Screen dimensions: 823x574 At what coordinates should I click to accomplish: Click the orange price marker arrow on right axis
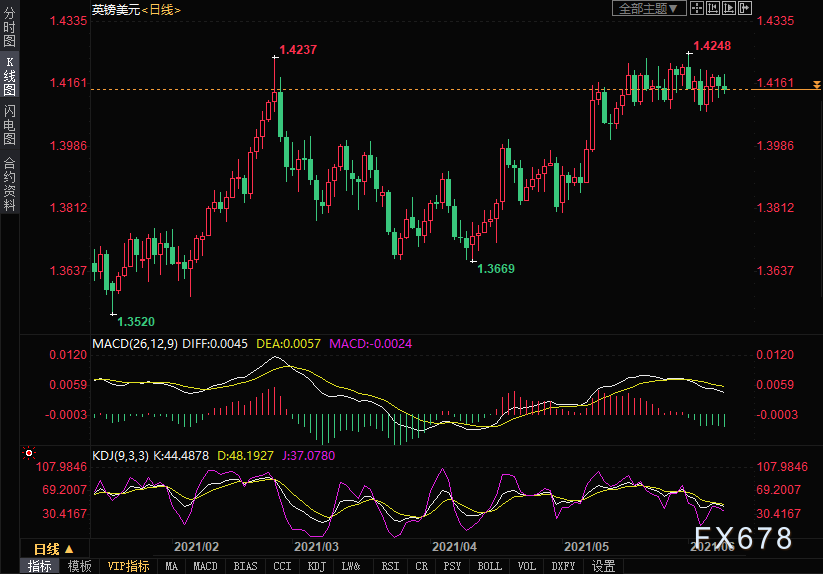pyautogui.click(x=816, y=85)
